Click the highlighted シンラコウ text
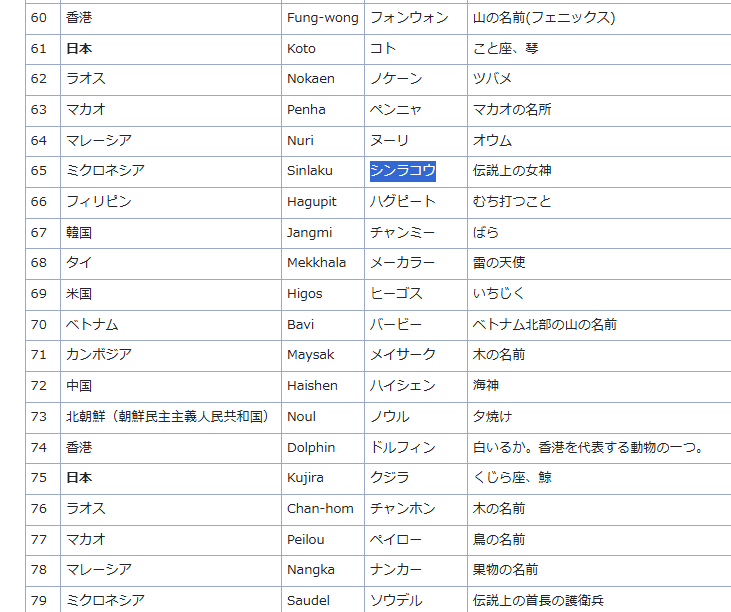The height and width of the screenshot is (612, 731). [402, 171]
